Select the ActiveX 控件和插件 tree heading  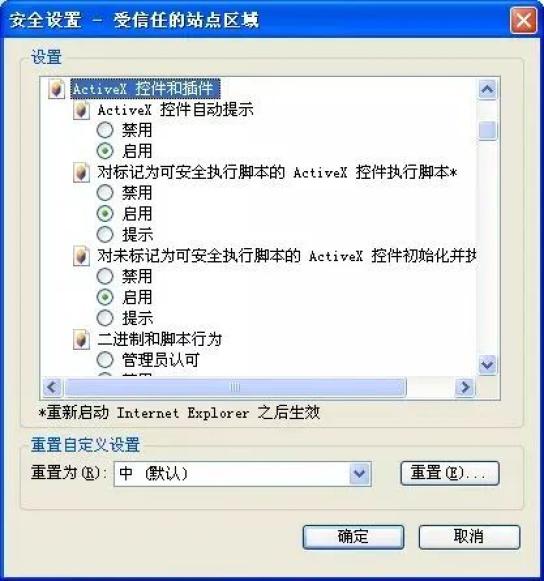tap(145, 89)
